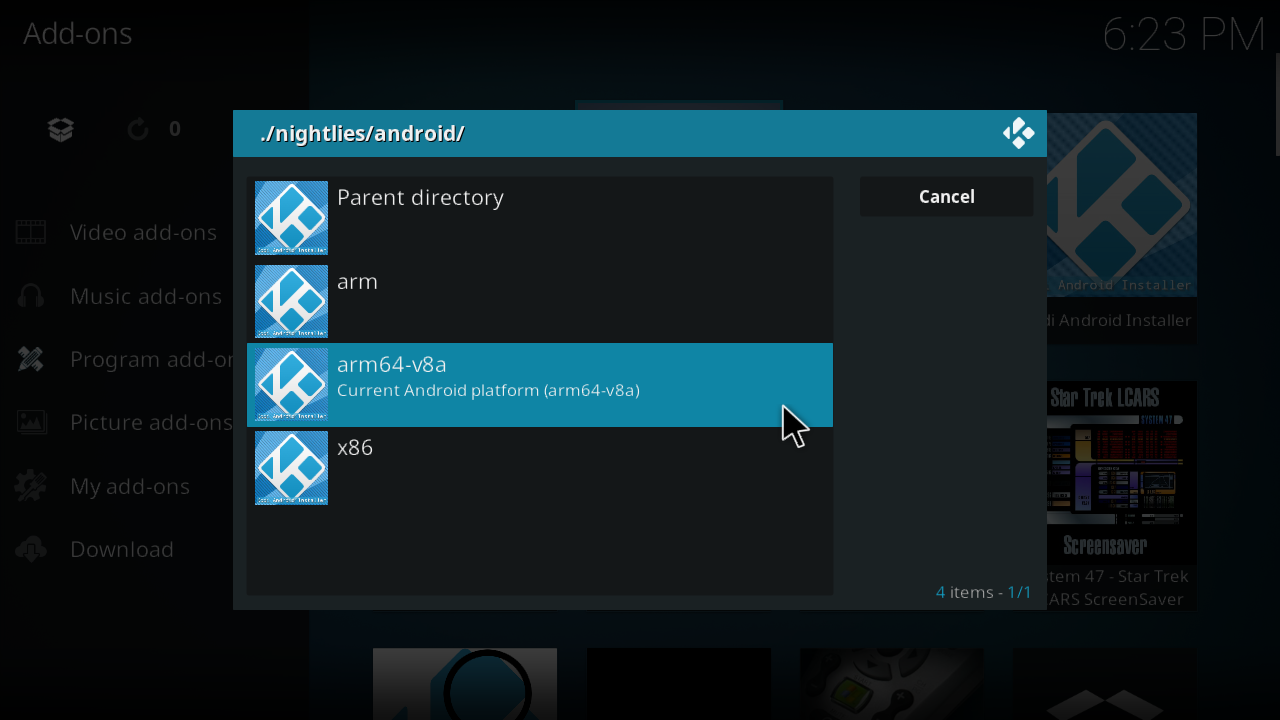This screenshot has height=720, width=1280.
Task: Click the x86 folder icon
Action: coord(291,468)
